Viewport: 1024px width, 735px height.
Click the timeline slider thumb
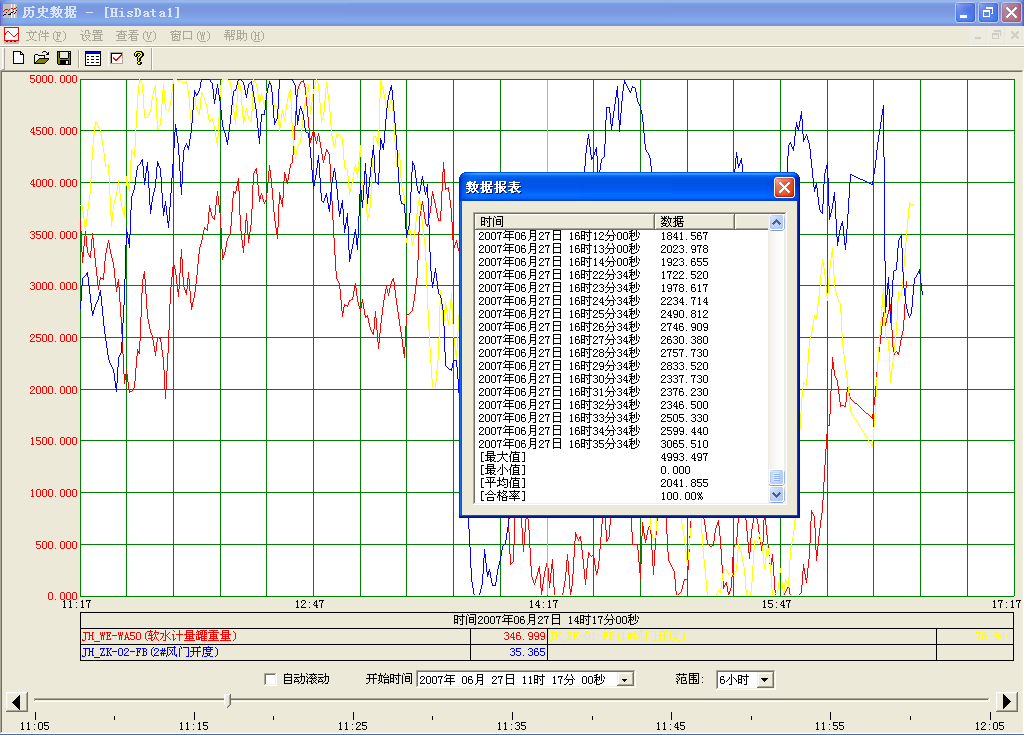[x=228, y=701]
